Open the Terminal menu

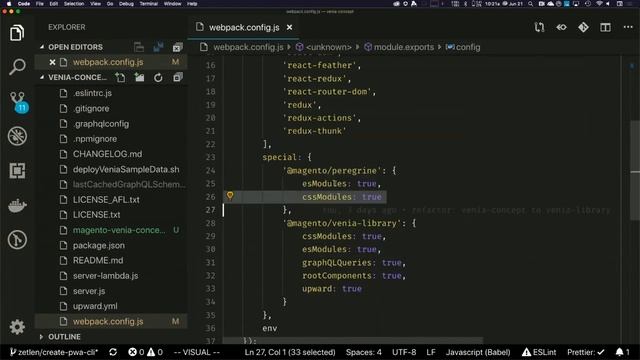click(x=149, y=4)
